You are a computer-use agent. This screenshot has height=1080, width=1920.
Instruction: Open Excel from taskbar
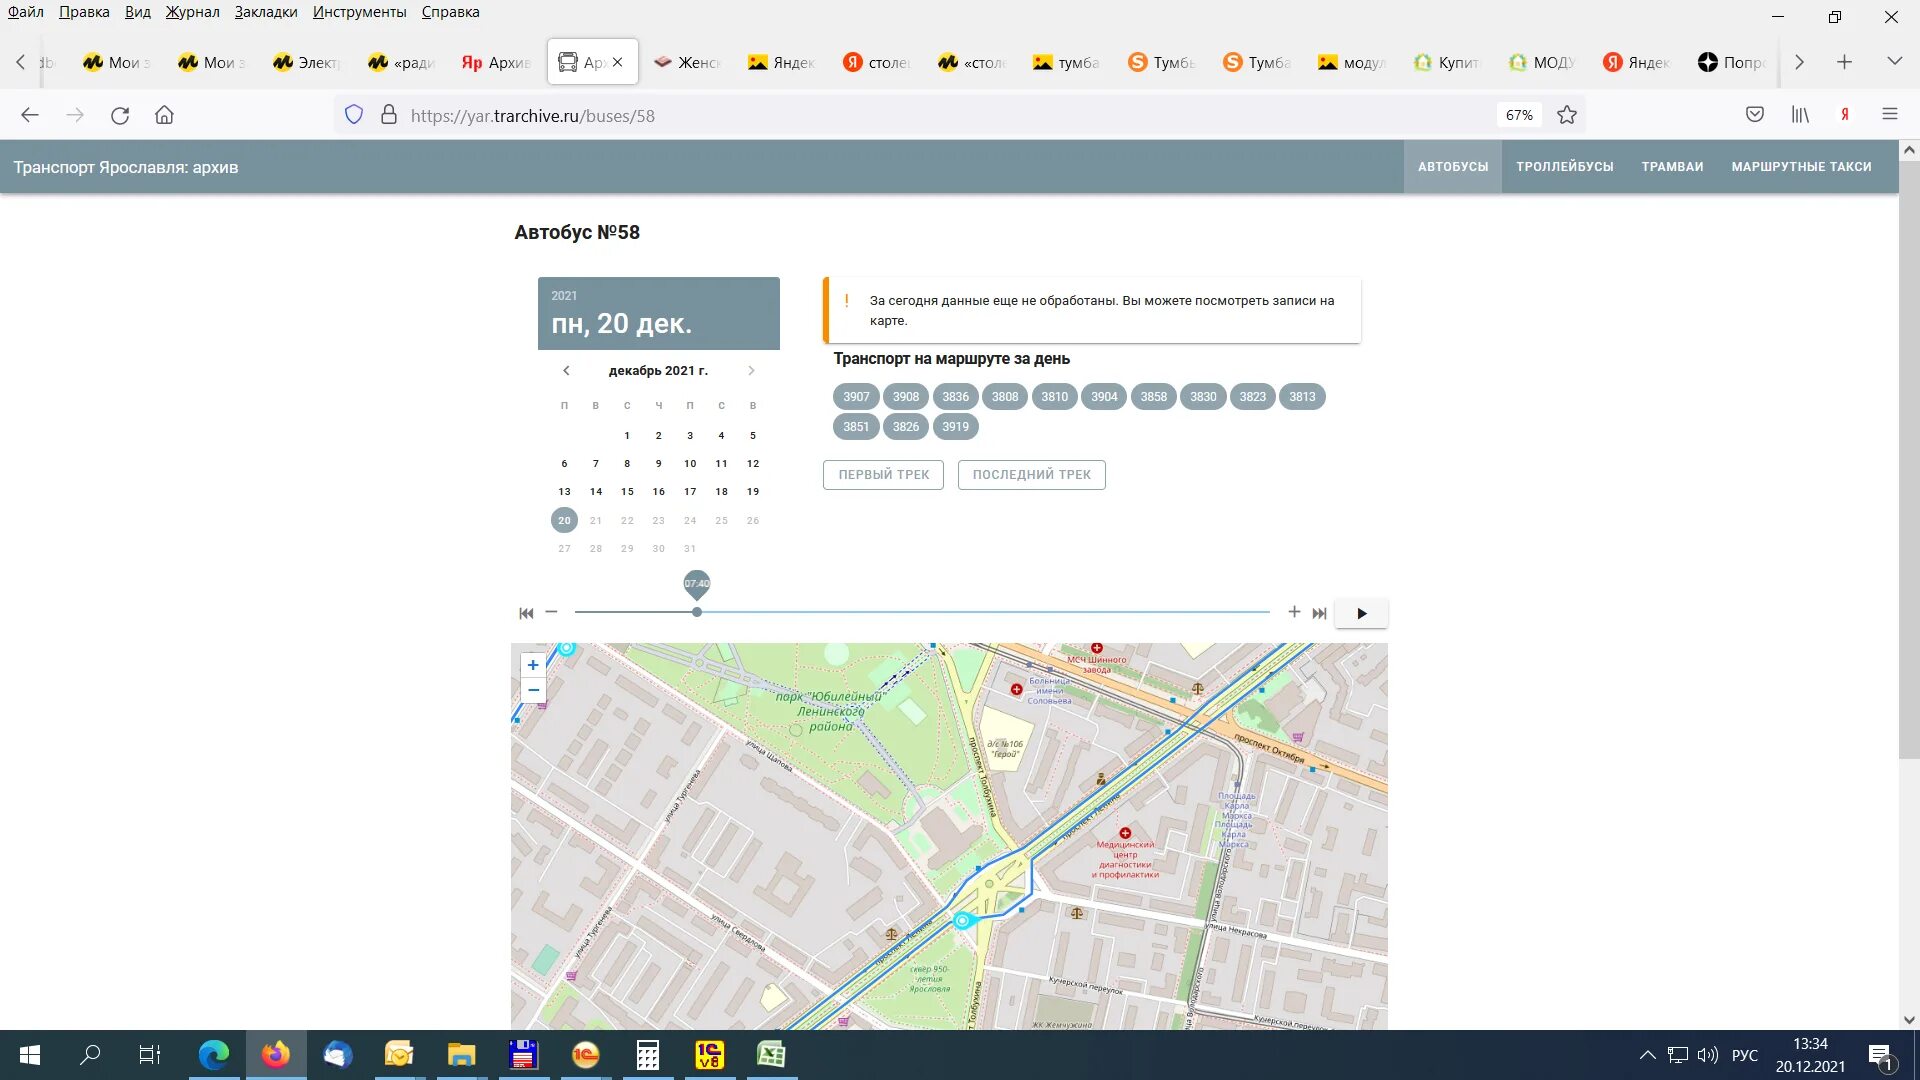(x=771, y=1055)
